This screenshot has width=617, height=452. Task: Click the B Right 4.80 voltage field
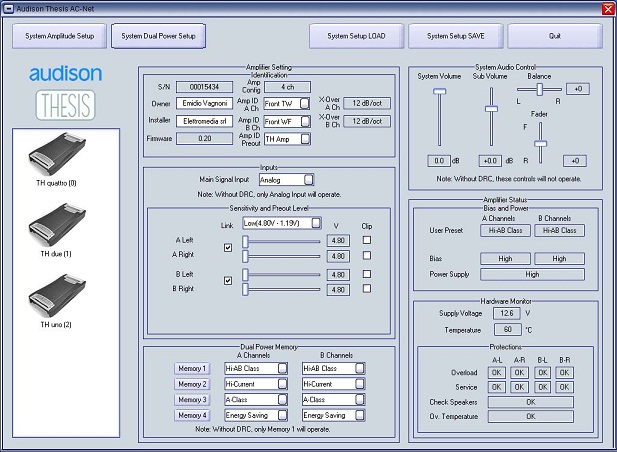tap(338, 290)
